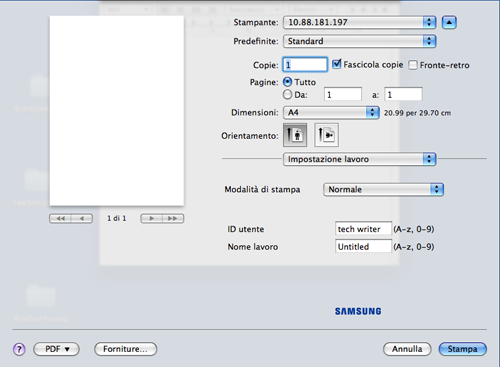Click the Stampa button
The image size is (500, 367).
pos(463,349)
